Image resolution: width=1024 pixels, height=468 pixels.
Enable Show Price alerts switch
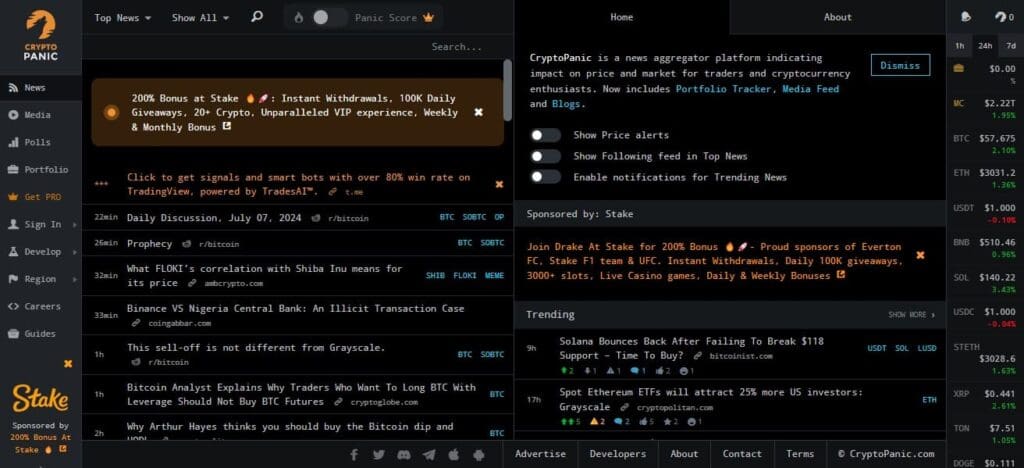pos(545,135)
